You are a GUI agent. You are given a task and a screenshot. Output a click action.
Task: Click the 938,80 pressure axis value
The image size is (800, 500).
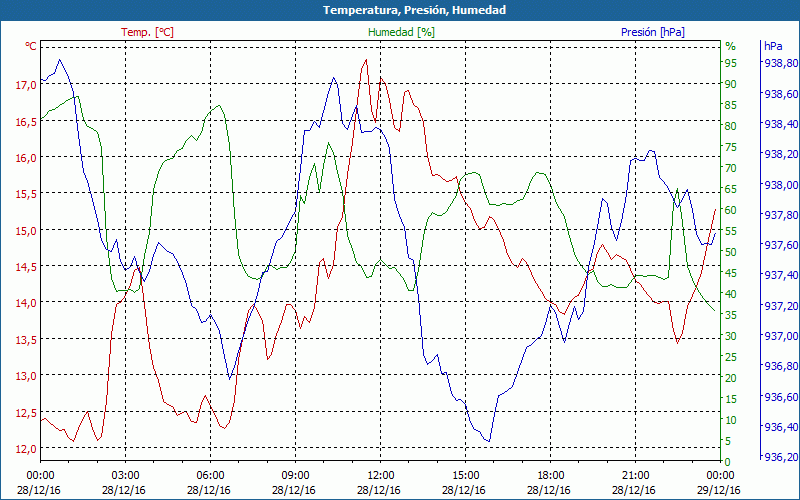coord(779,63)
